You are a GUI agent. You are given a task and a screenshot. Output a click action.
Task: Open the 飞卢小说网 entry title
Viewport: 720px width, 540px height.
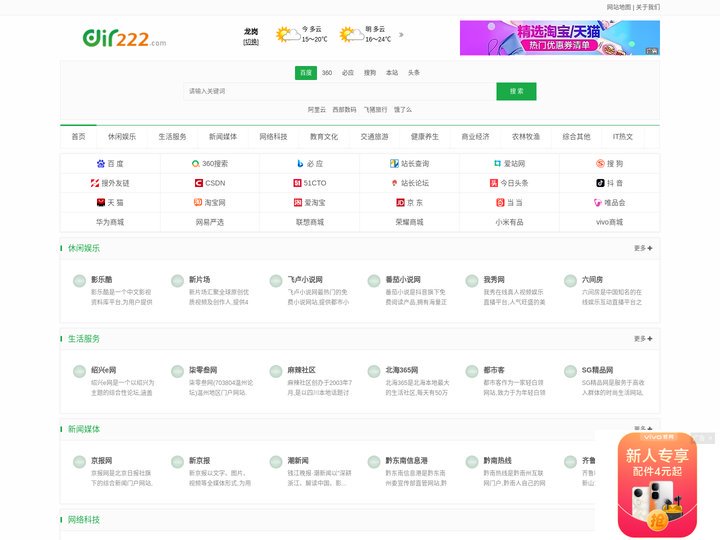(x=305, y=279)
